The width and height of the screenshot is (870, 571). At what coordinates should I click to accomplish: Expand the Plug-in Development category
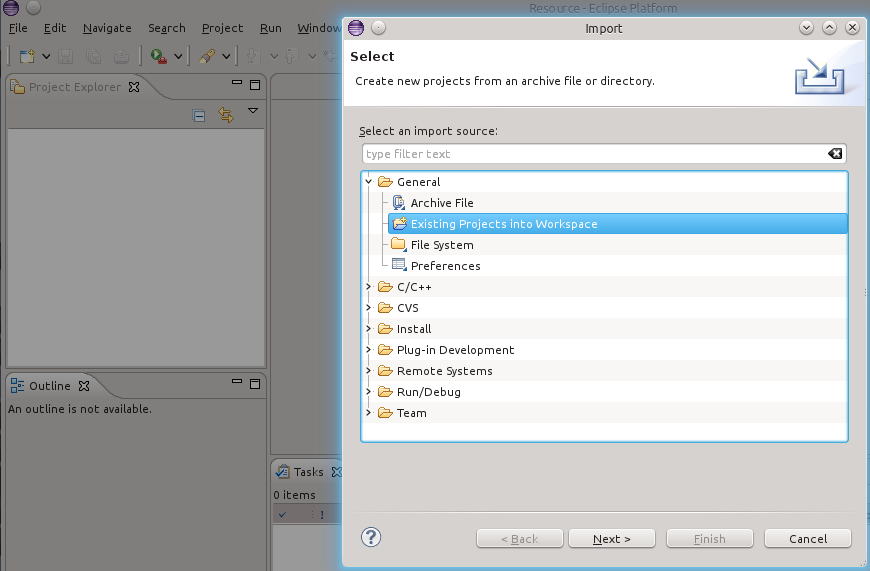[369, 350]
